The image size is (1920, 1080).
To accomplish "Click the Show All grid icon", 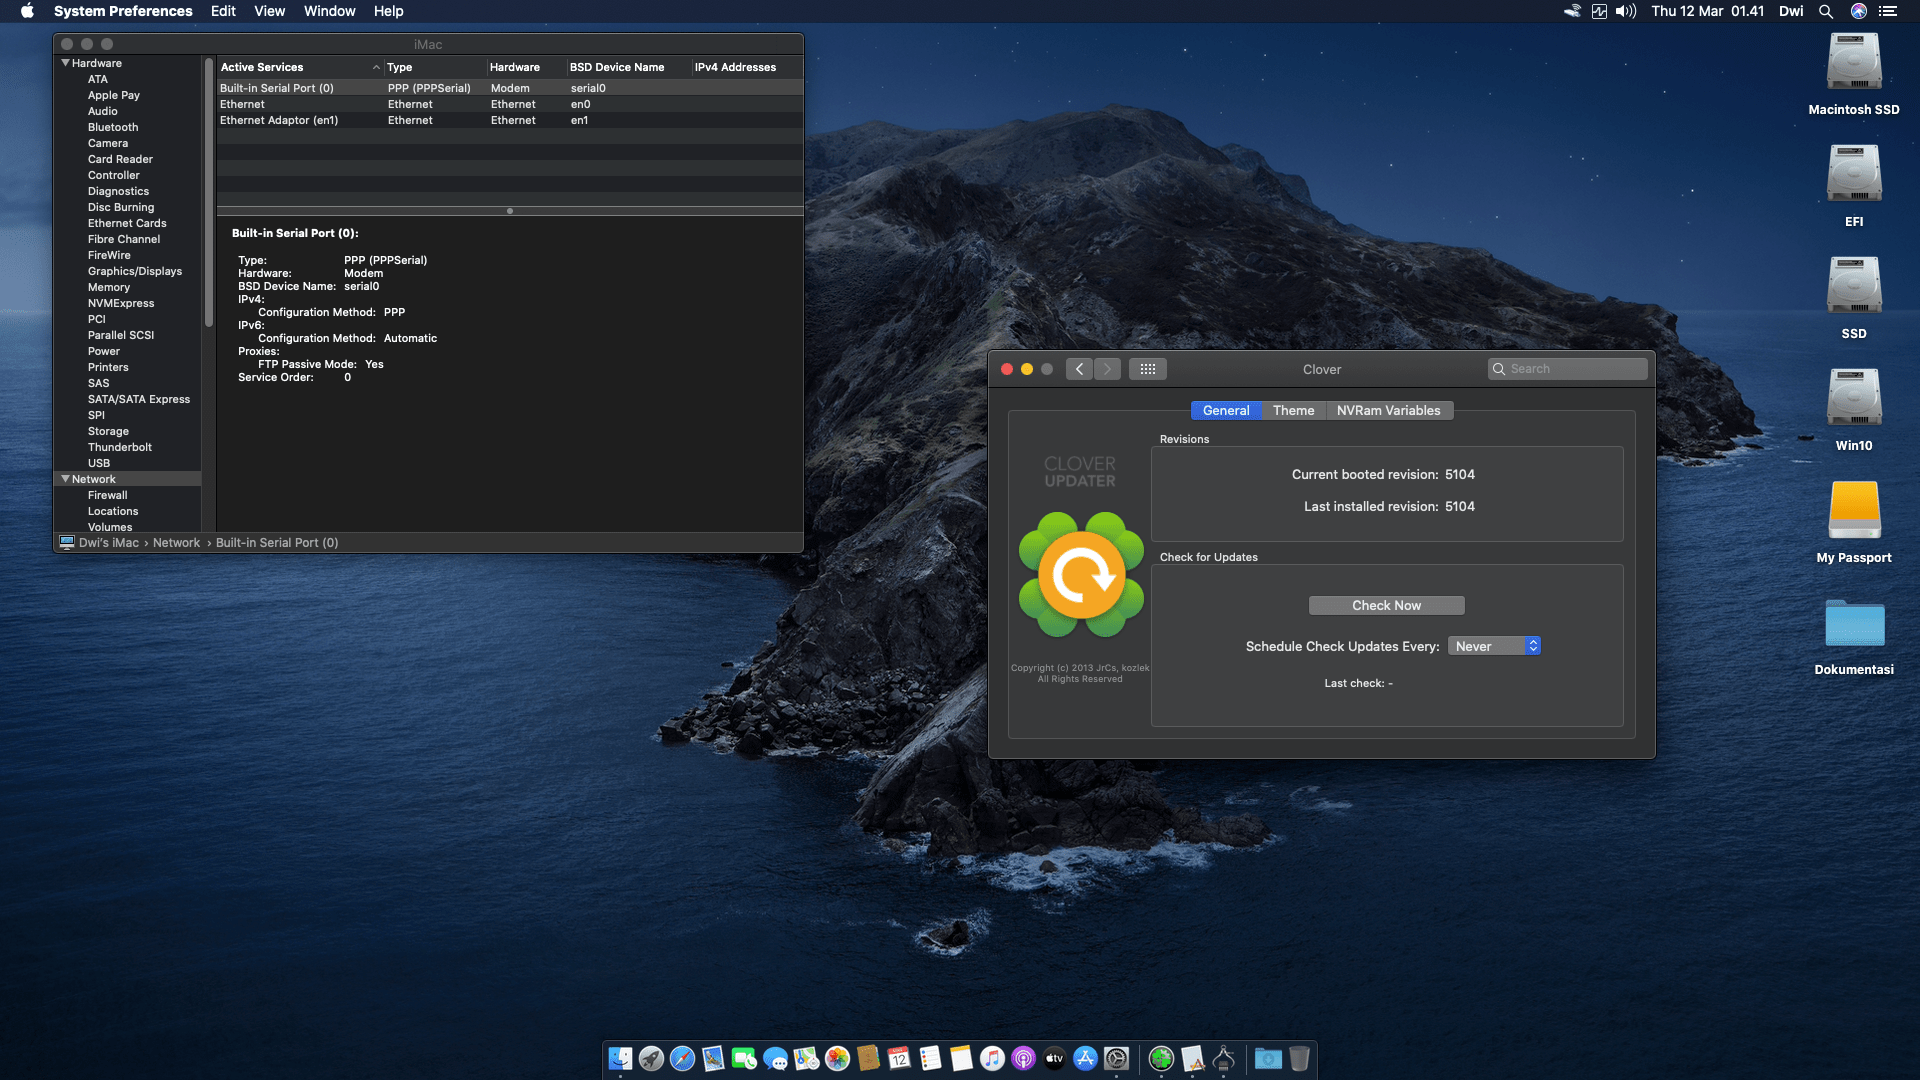I will coord(1147,369).
